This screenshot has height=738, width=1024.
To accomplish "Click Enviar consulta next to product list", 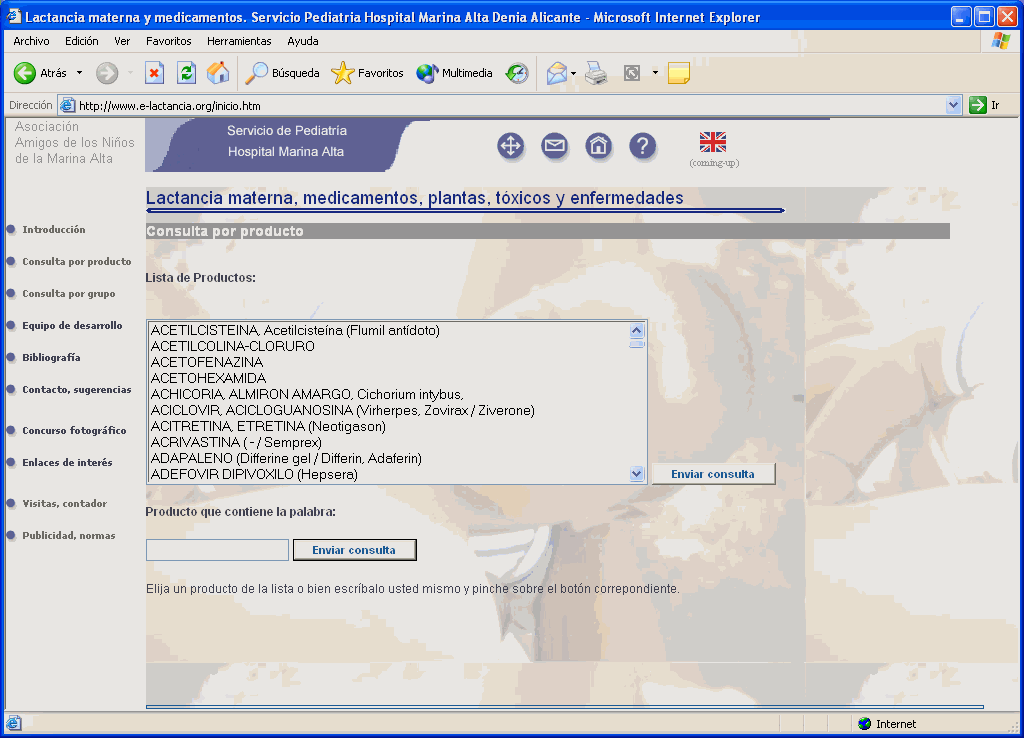I will (x=713, y=474).
